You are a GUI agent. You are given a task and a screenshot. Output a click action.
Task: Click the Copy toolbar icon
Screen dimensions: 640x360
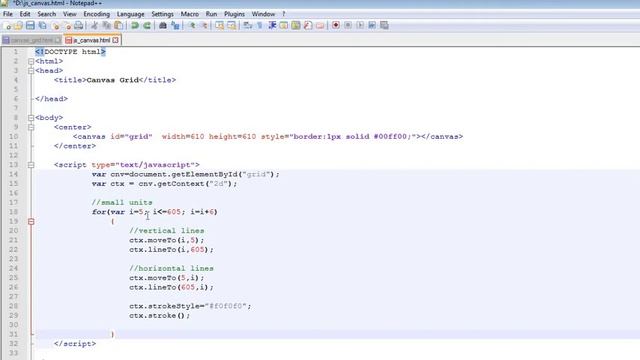(x=107, y=26)
